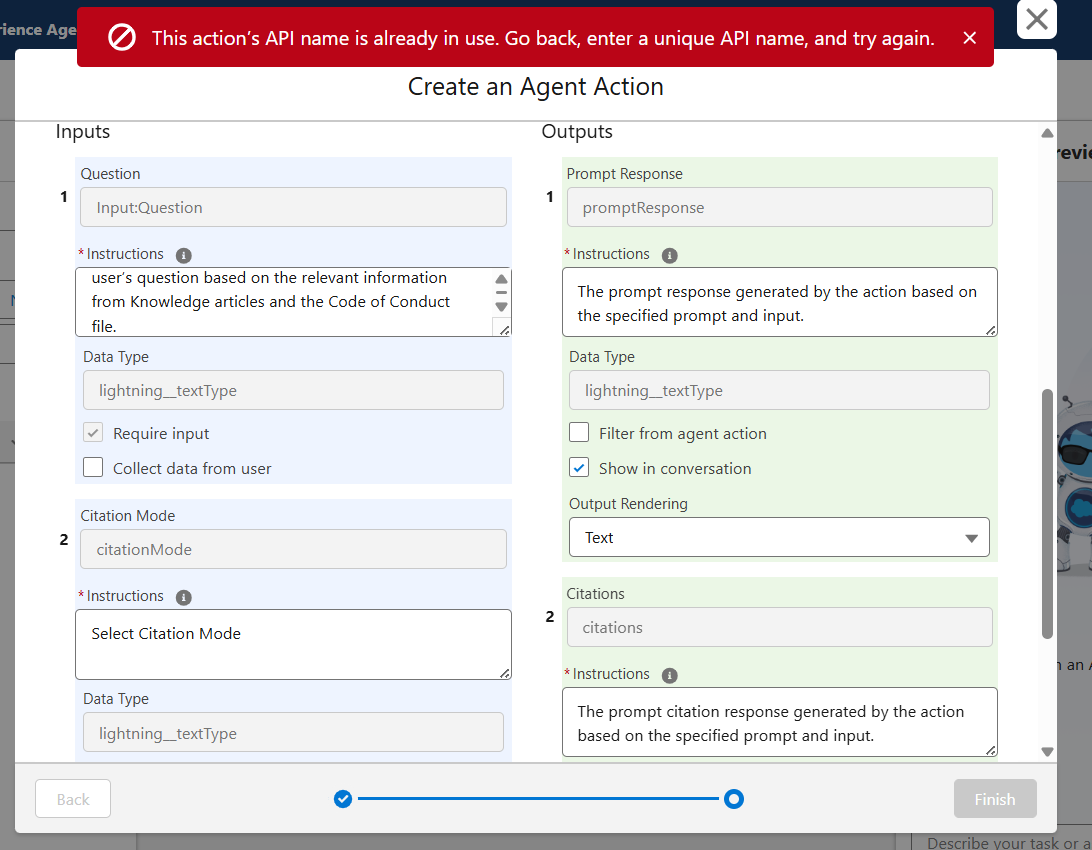Click resize handle of Citation Mode Instructions box
This screenshot has width=1092, height=850.
tap(504, 673)
